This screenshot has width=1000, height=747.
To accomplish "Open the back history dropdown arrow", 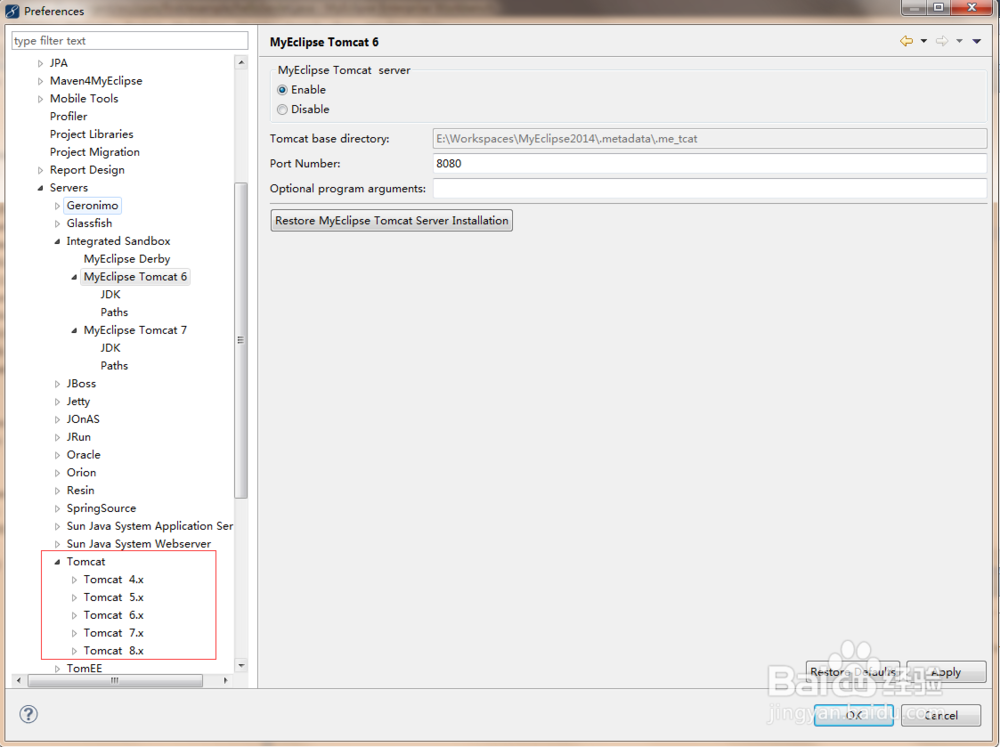I will pos(923,41).
